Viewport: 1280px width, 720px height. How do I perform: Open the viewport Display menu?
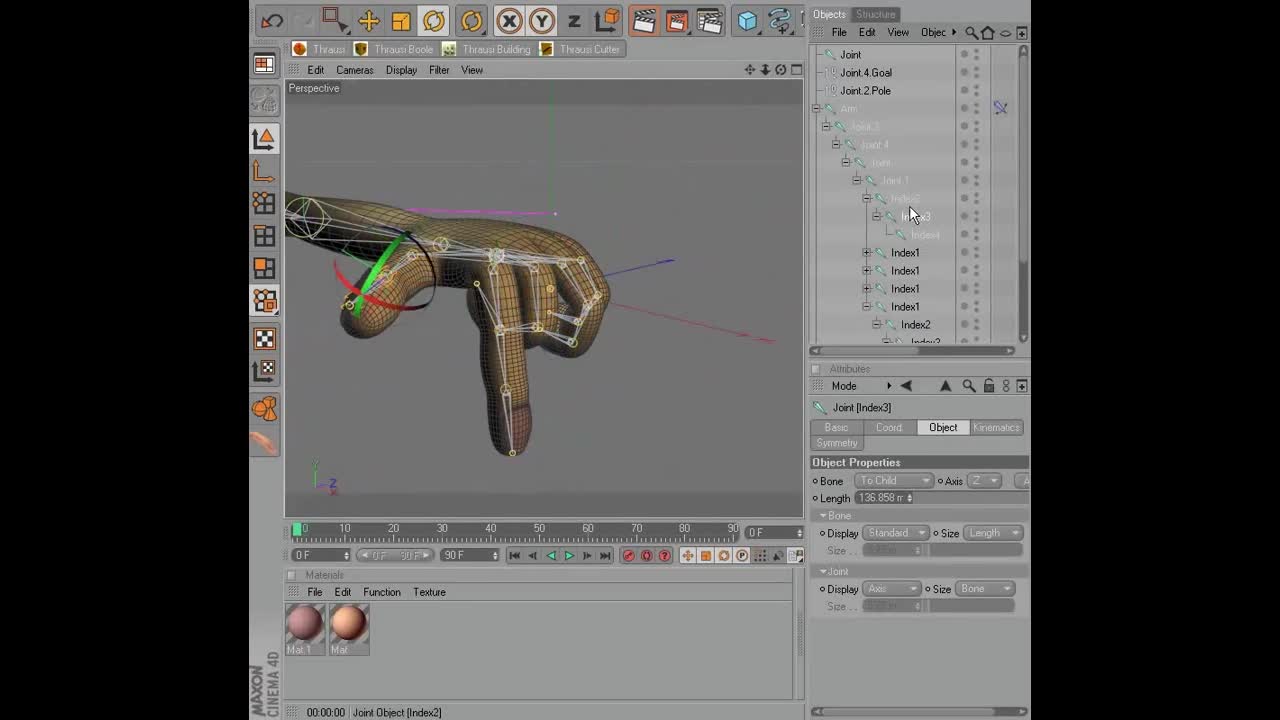(x=401, y=70)
